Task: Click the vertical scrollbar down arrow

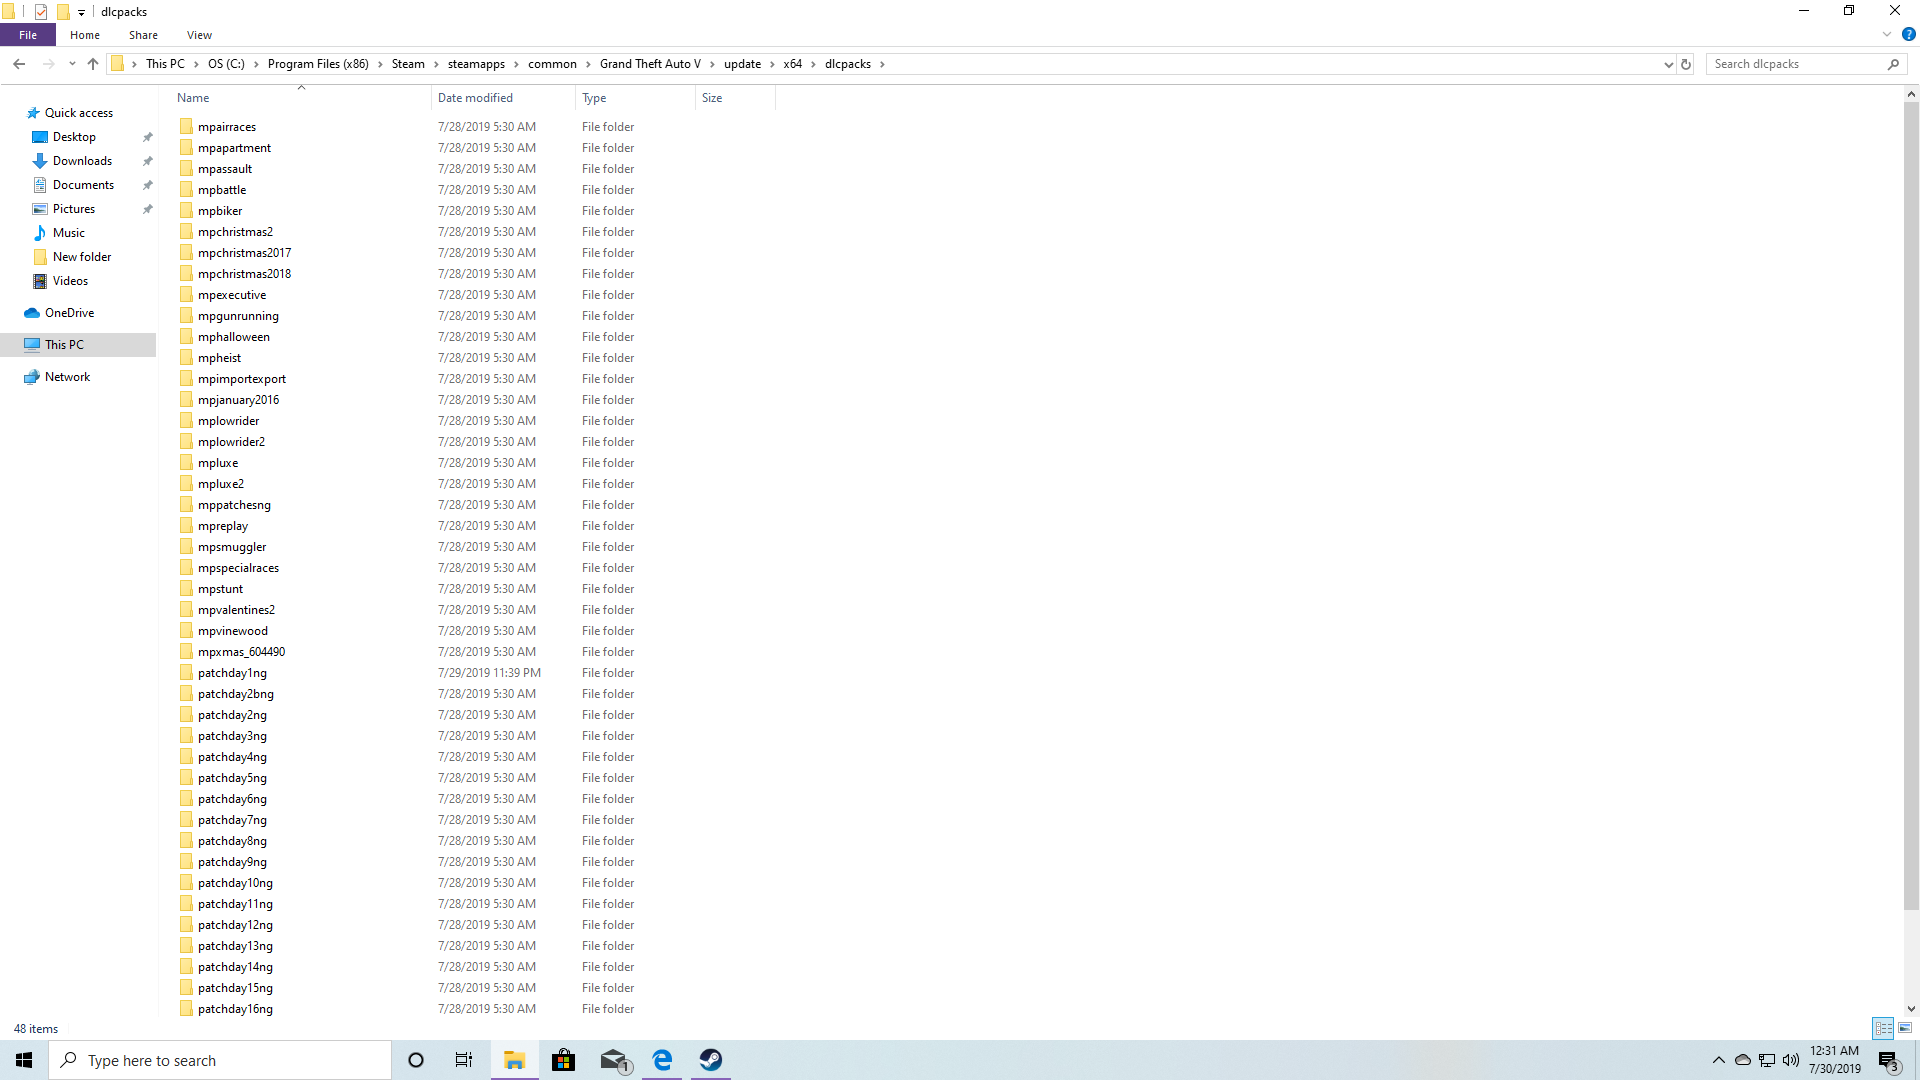Action: 1911,1009
